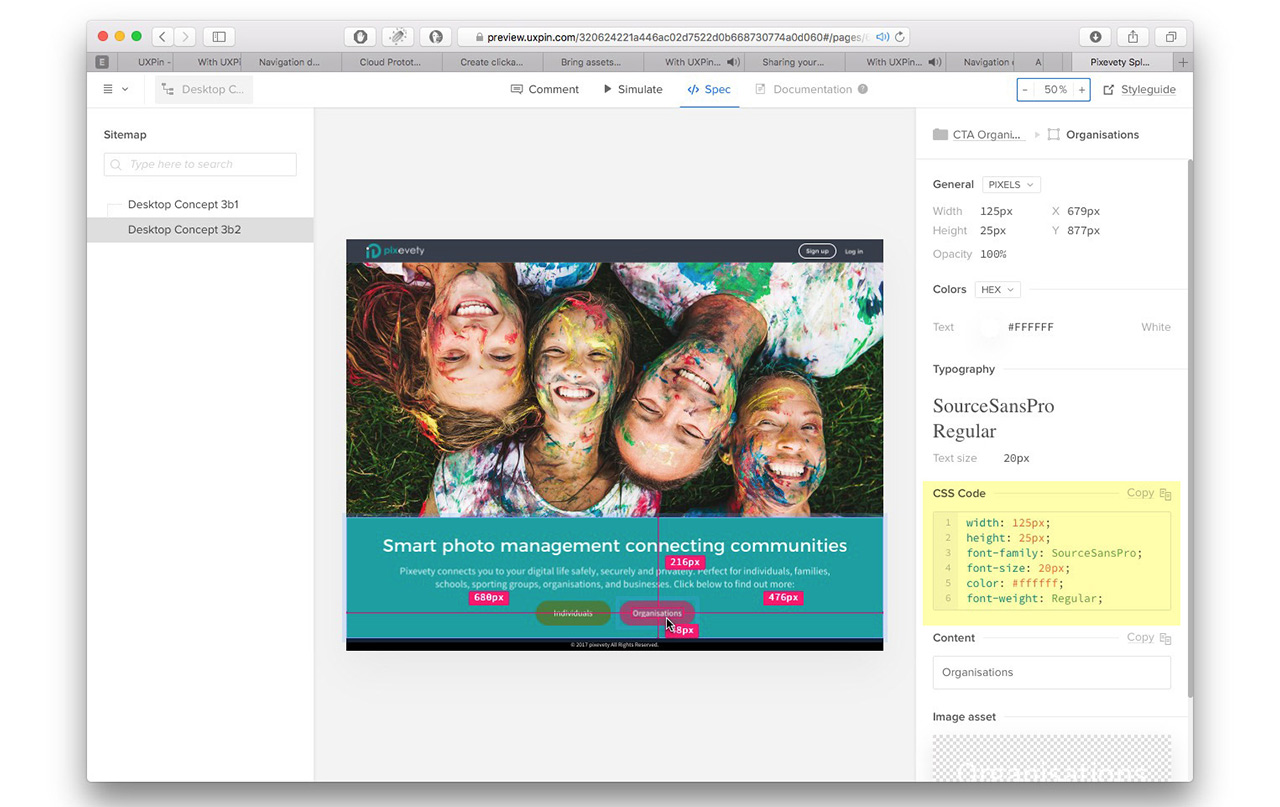Switch to the Navigation d... browser tab
The width and height of the screenshot is (1280, 807).
289,62
